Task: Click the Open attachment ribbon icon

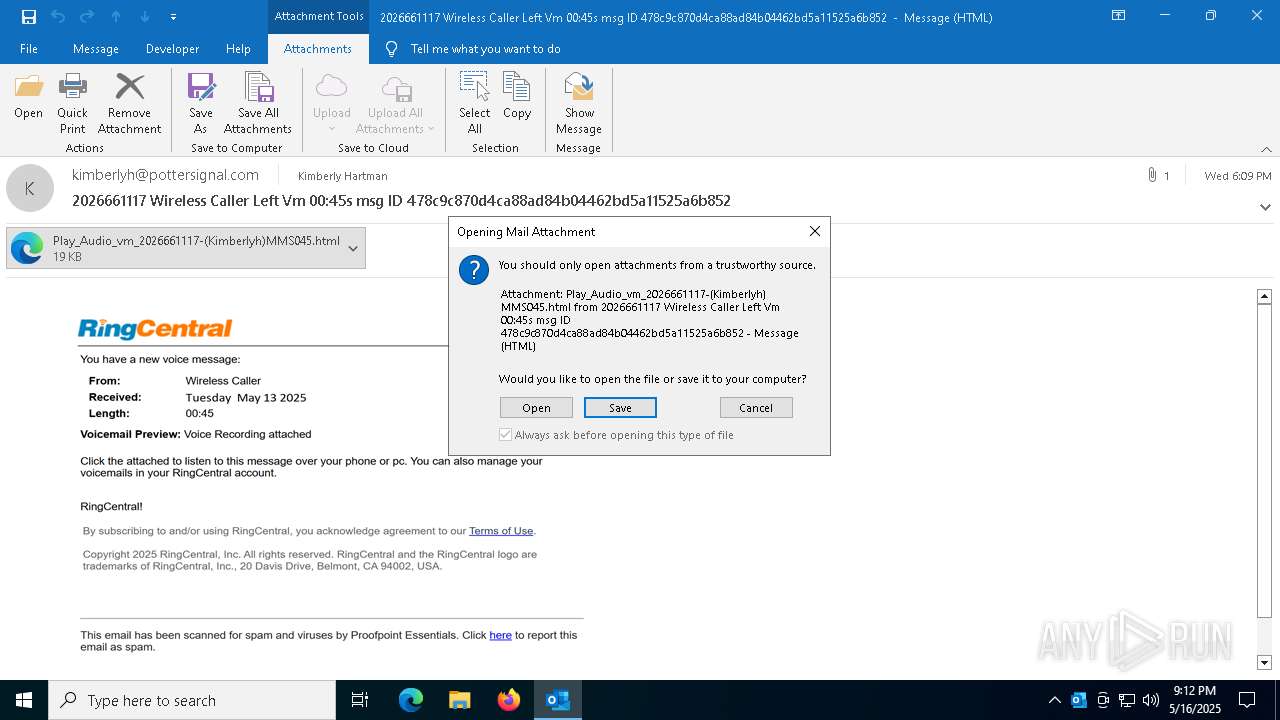Action: click(28, 96)
